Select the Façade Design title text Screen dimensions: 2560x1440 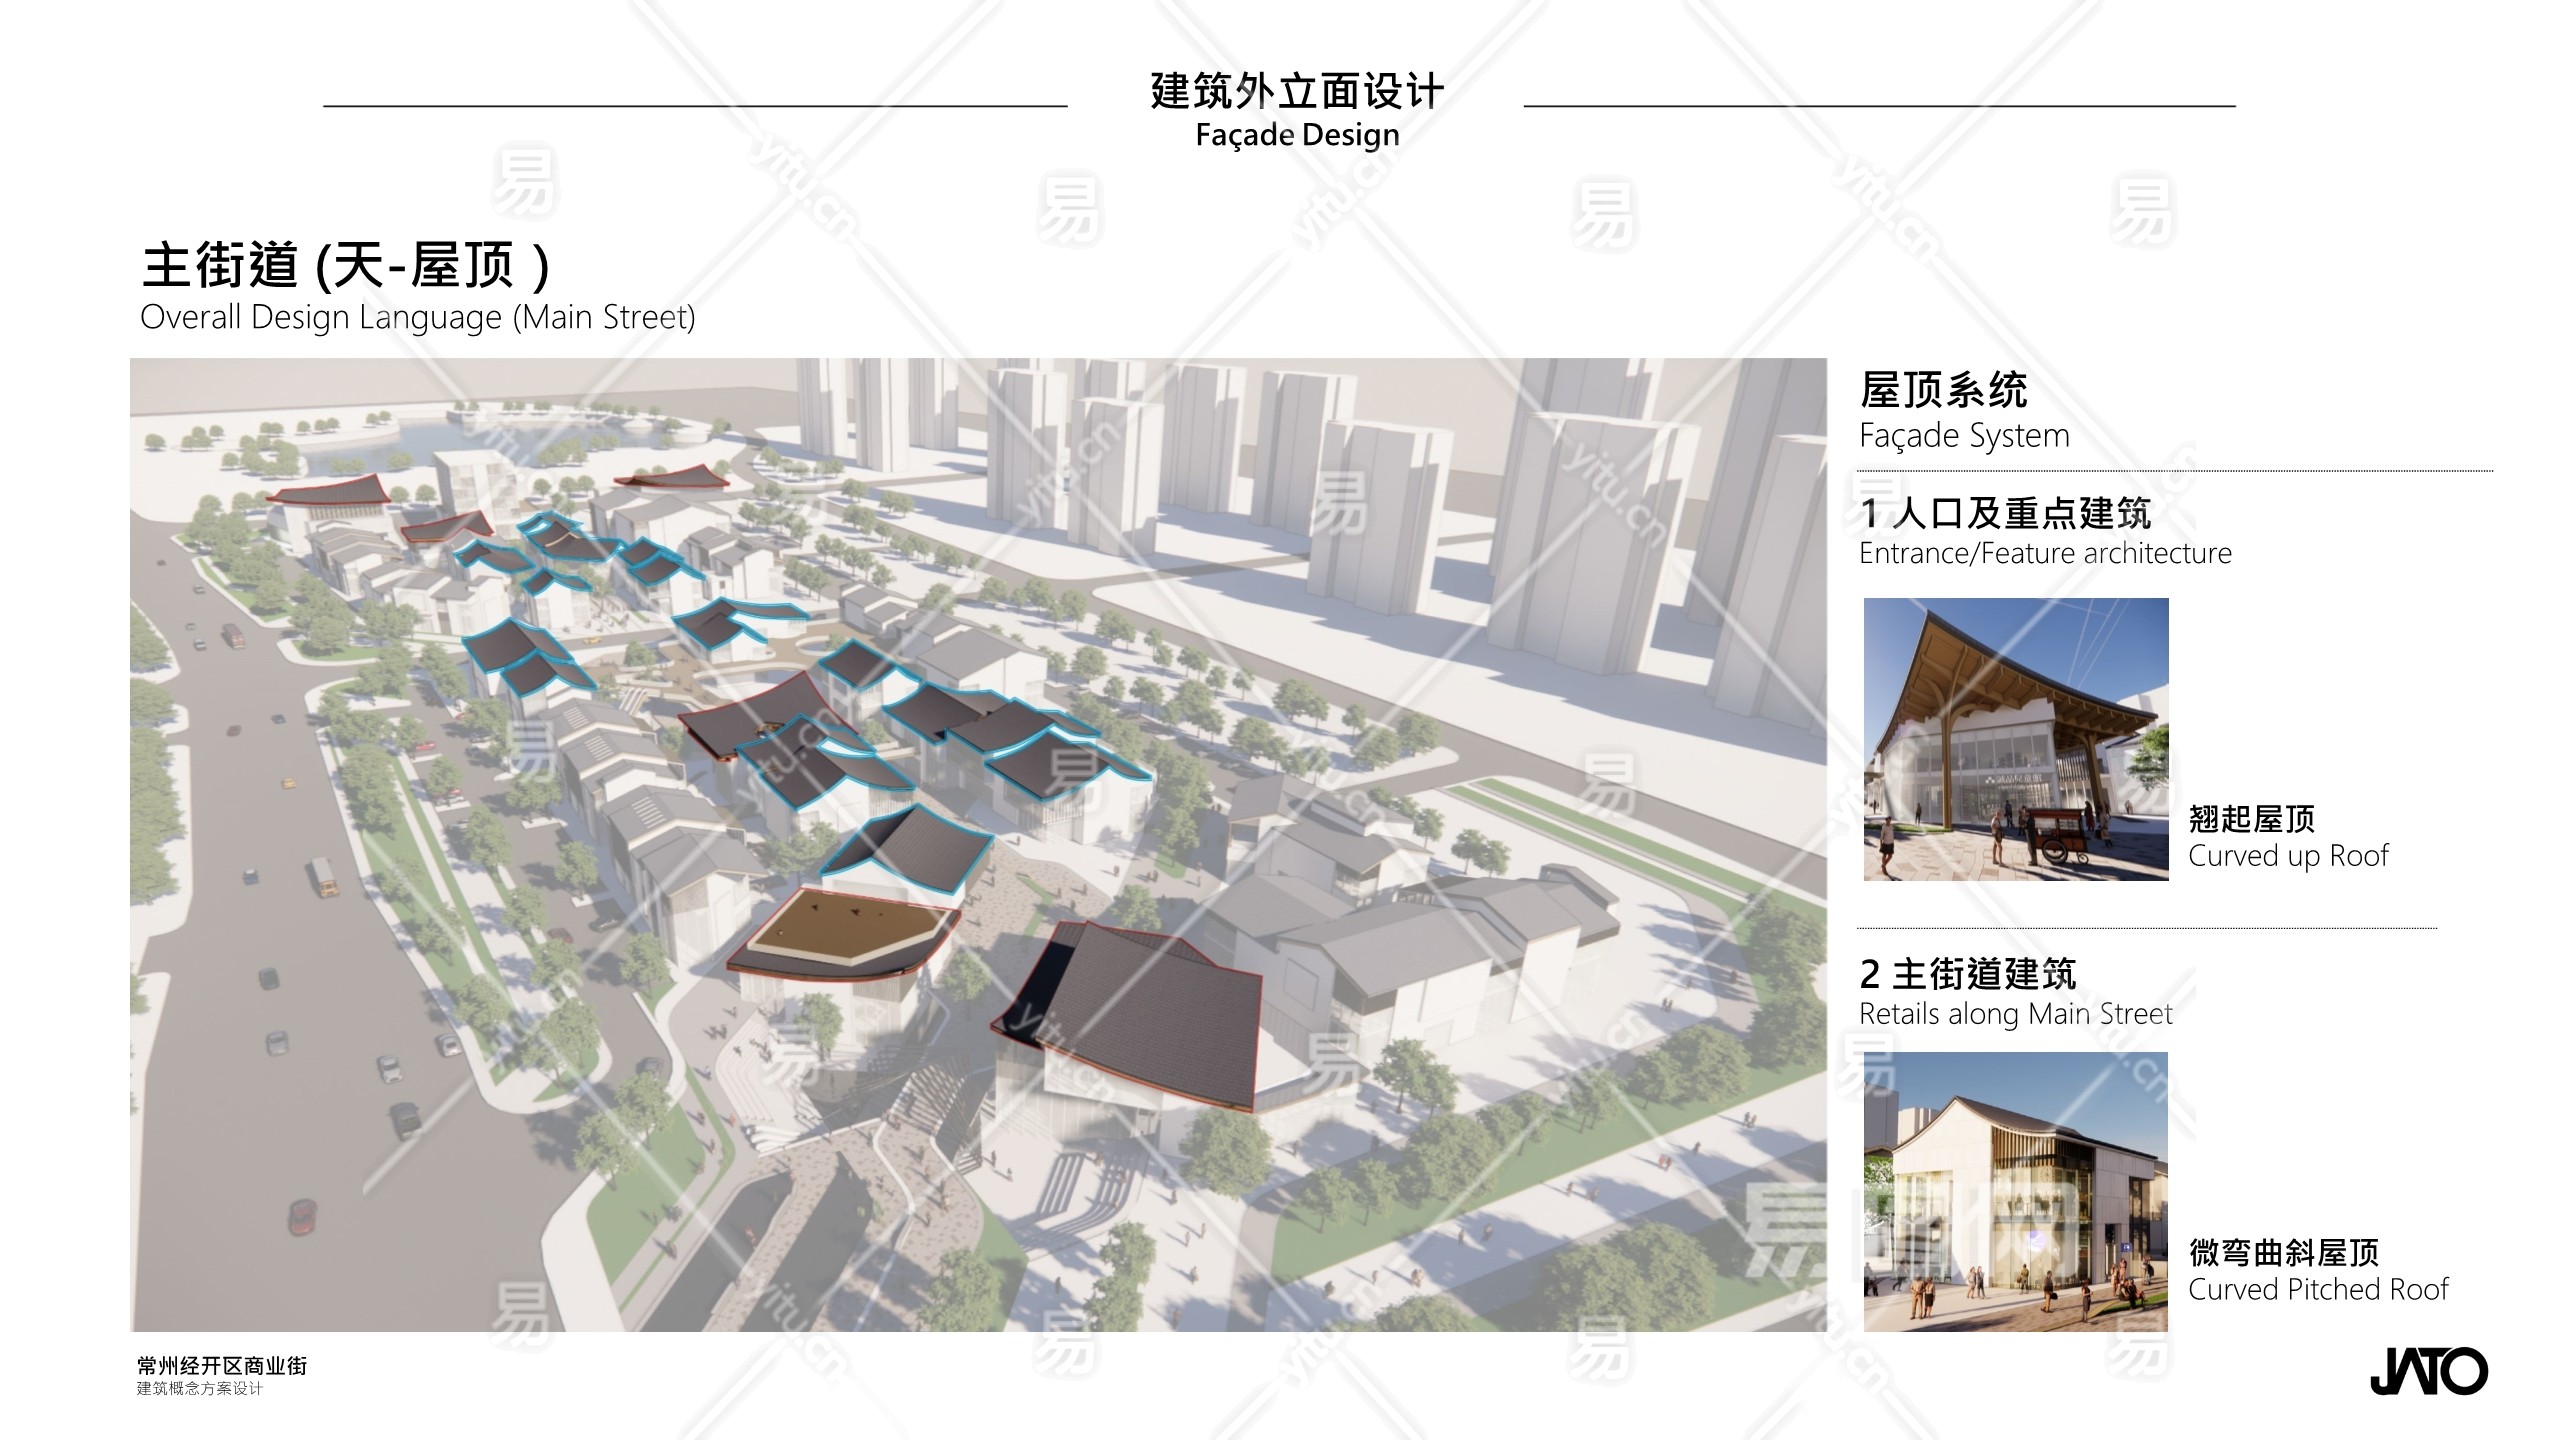click(1297, 135)
